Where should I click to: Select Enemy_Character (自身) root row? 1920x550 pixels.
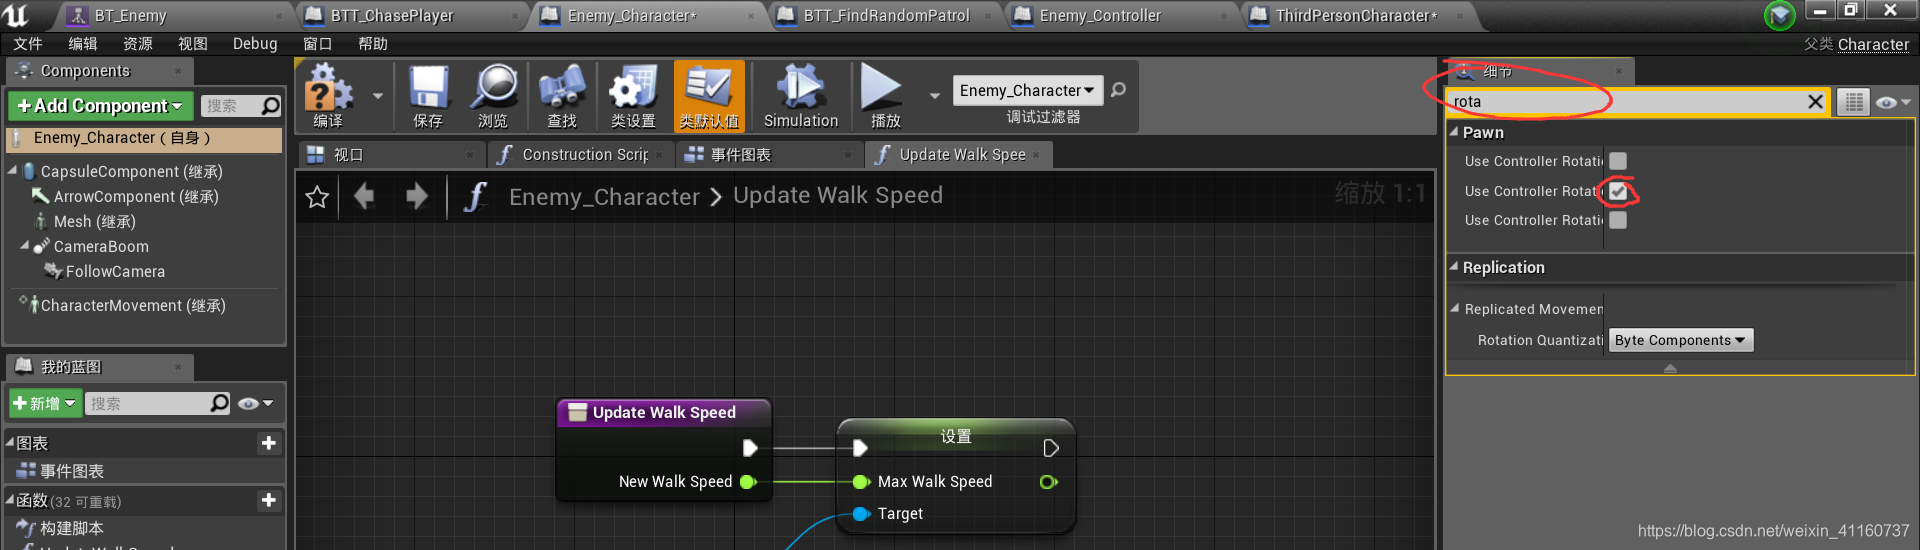pos(144,138)
